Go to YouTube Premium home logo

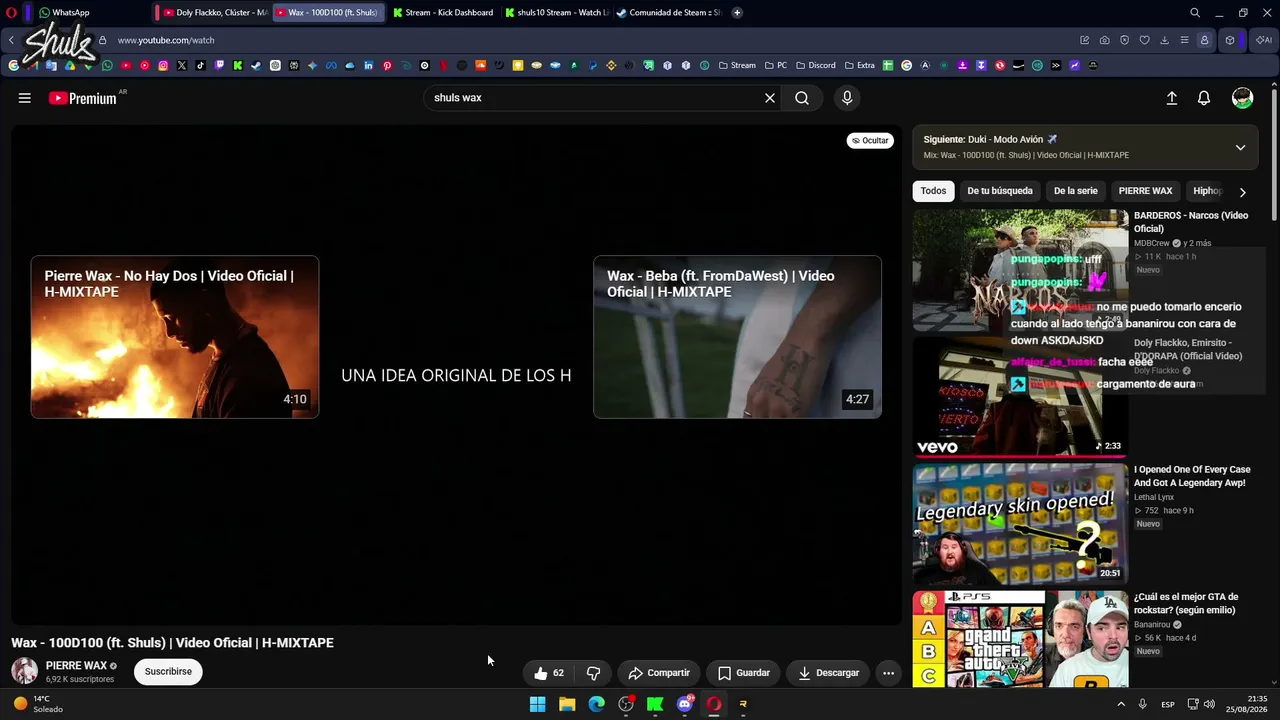[83, 98]
